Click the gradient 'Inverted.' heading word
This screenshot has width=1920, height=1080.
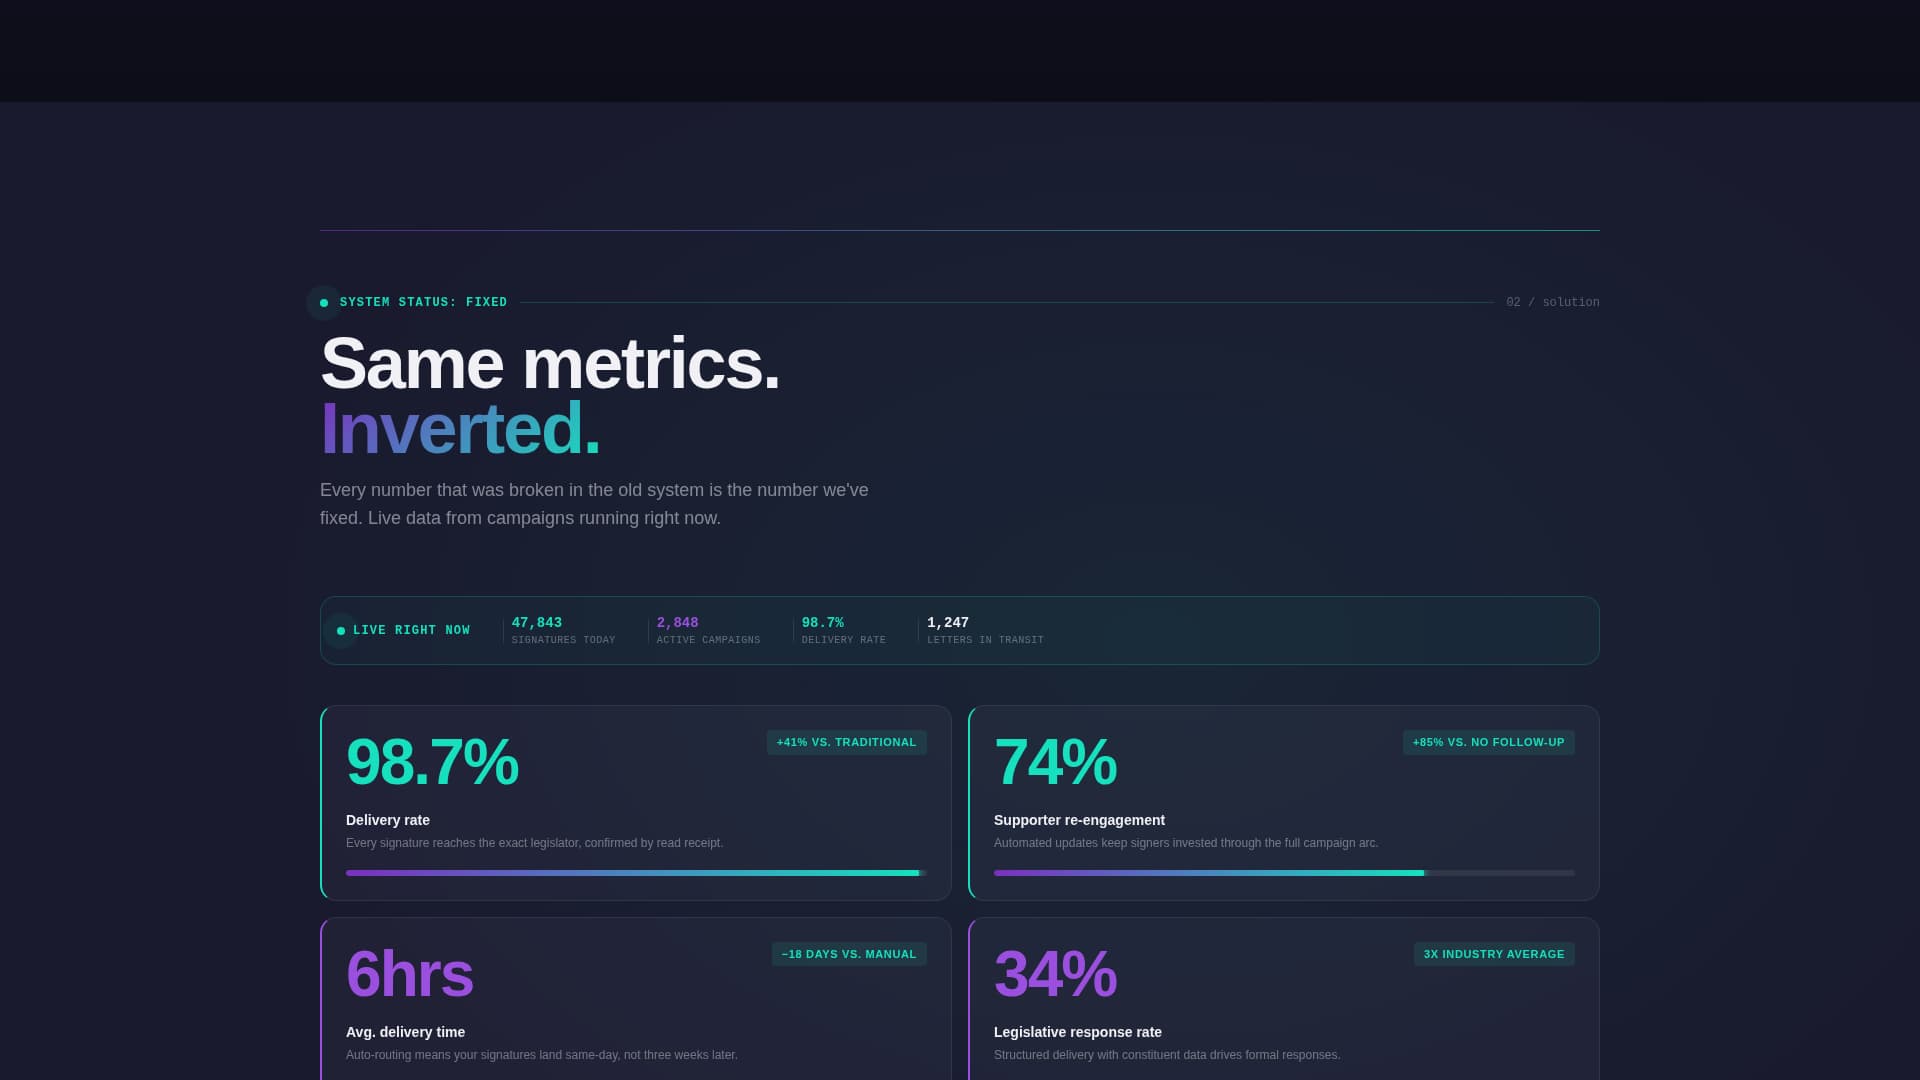460,428
